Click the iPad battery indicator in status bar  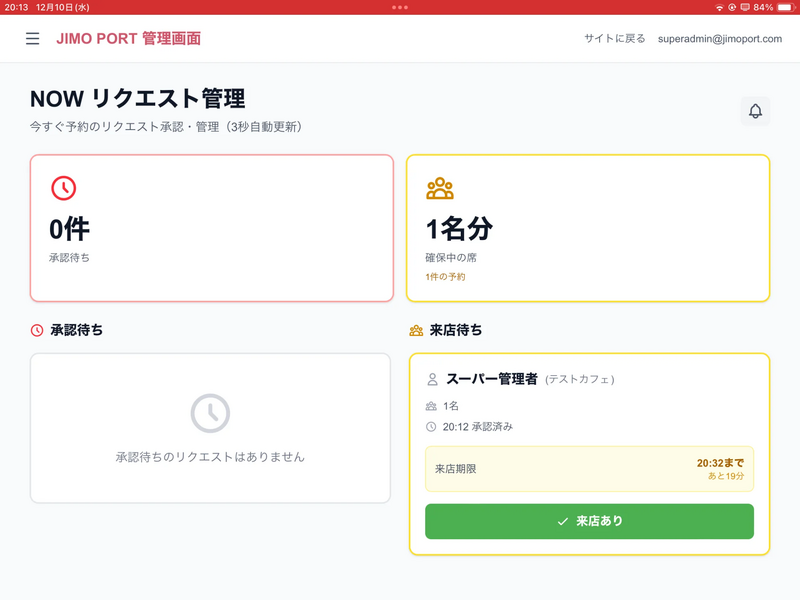(x=781, y=7)
